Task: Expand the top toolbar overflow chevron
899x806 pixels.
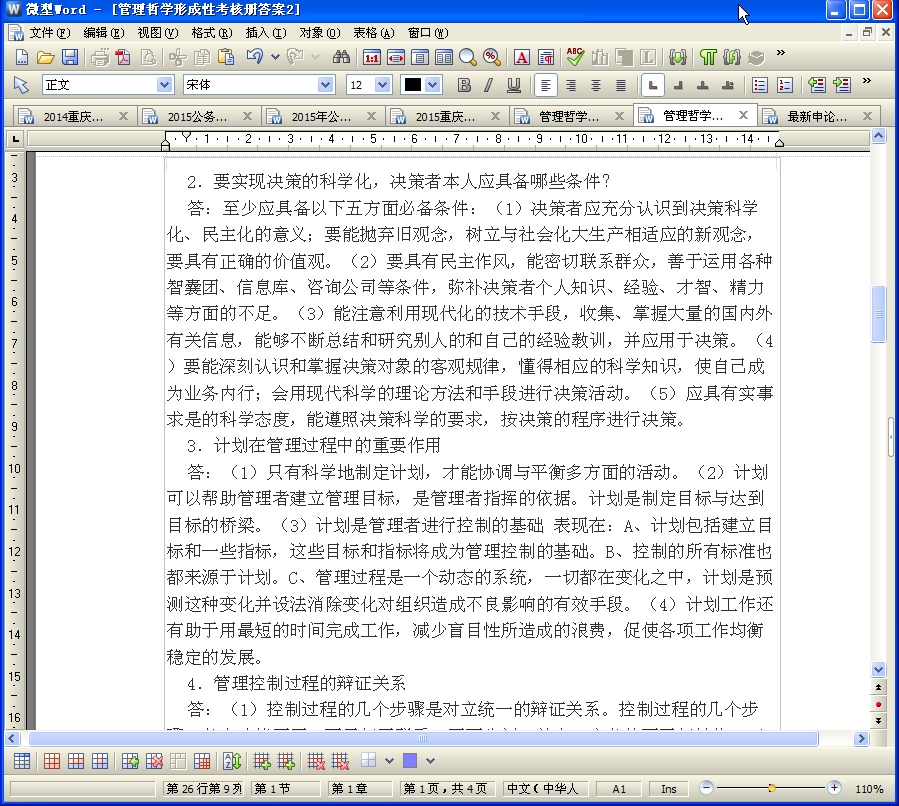Action: (780, 53)
